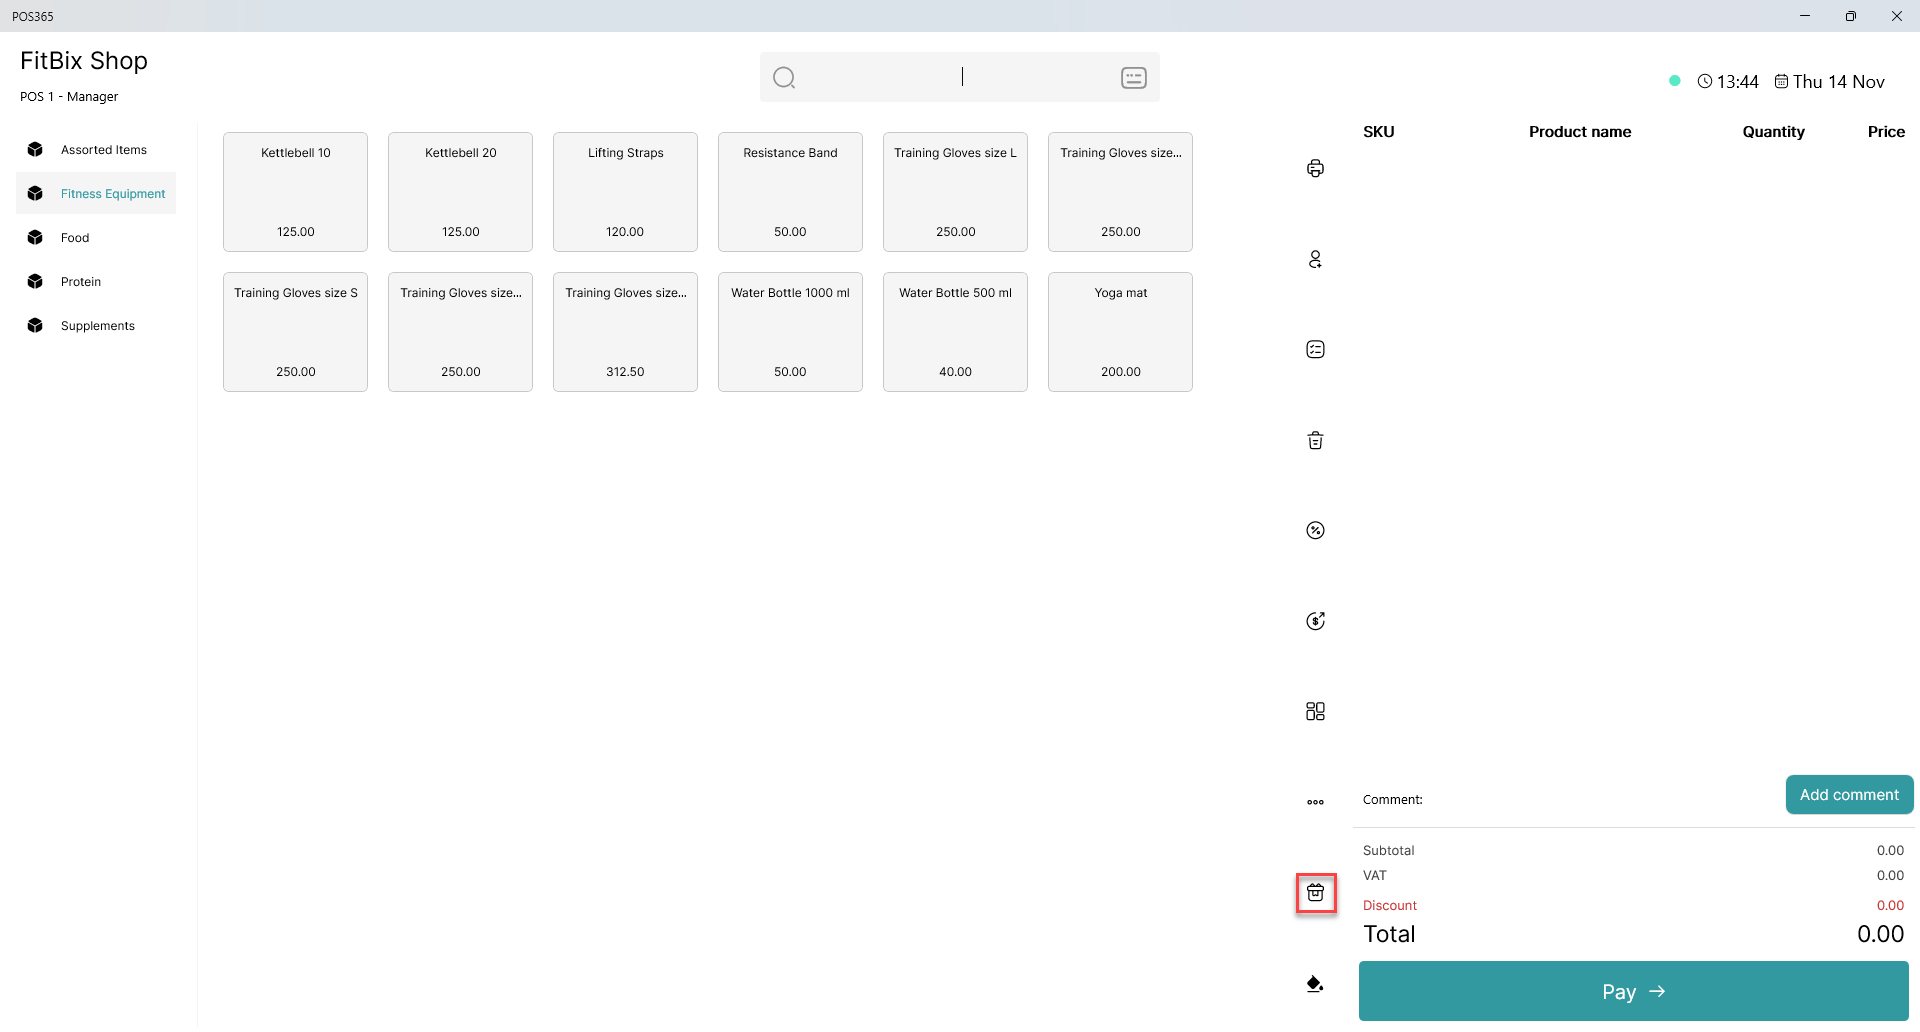Click the printer icon in the toolbar
This screenshot has width=1920, height=1032.
pos(1315,168)
